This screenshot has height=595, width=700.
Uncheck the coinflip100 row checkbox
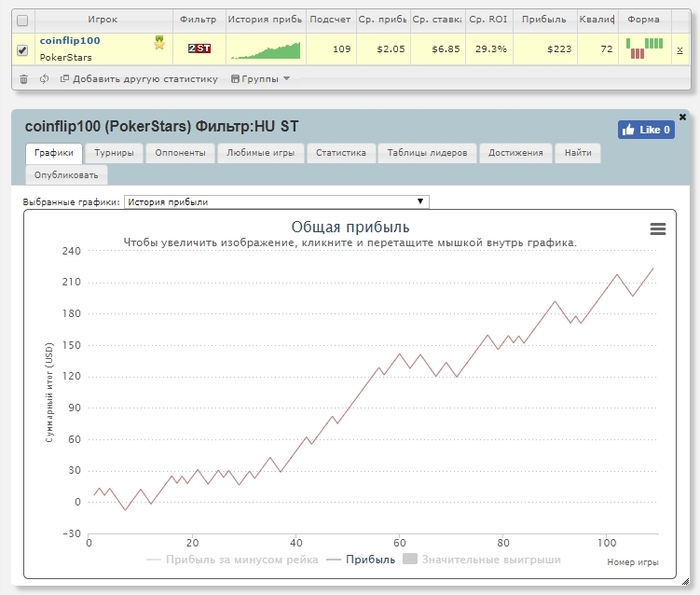[22, 50]
